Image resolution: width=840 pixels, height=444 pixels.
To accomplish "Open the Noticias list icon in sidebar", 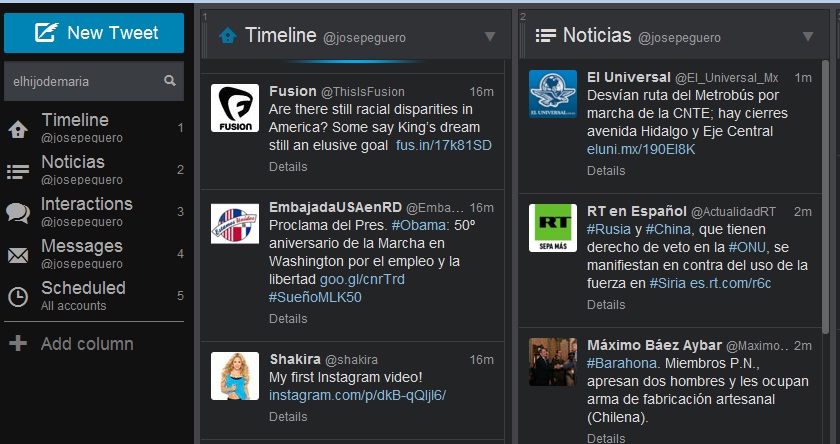I will coord(18,171).
